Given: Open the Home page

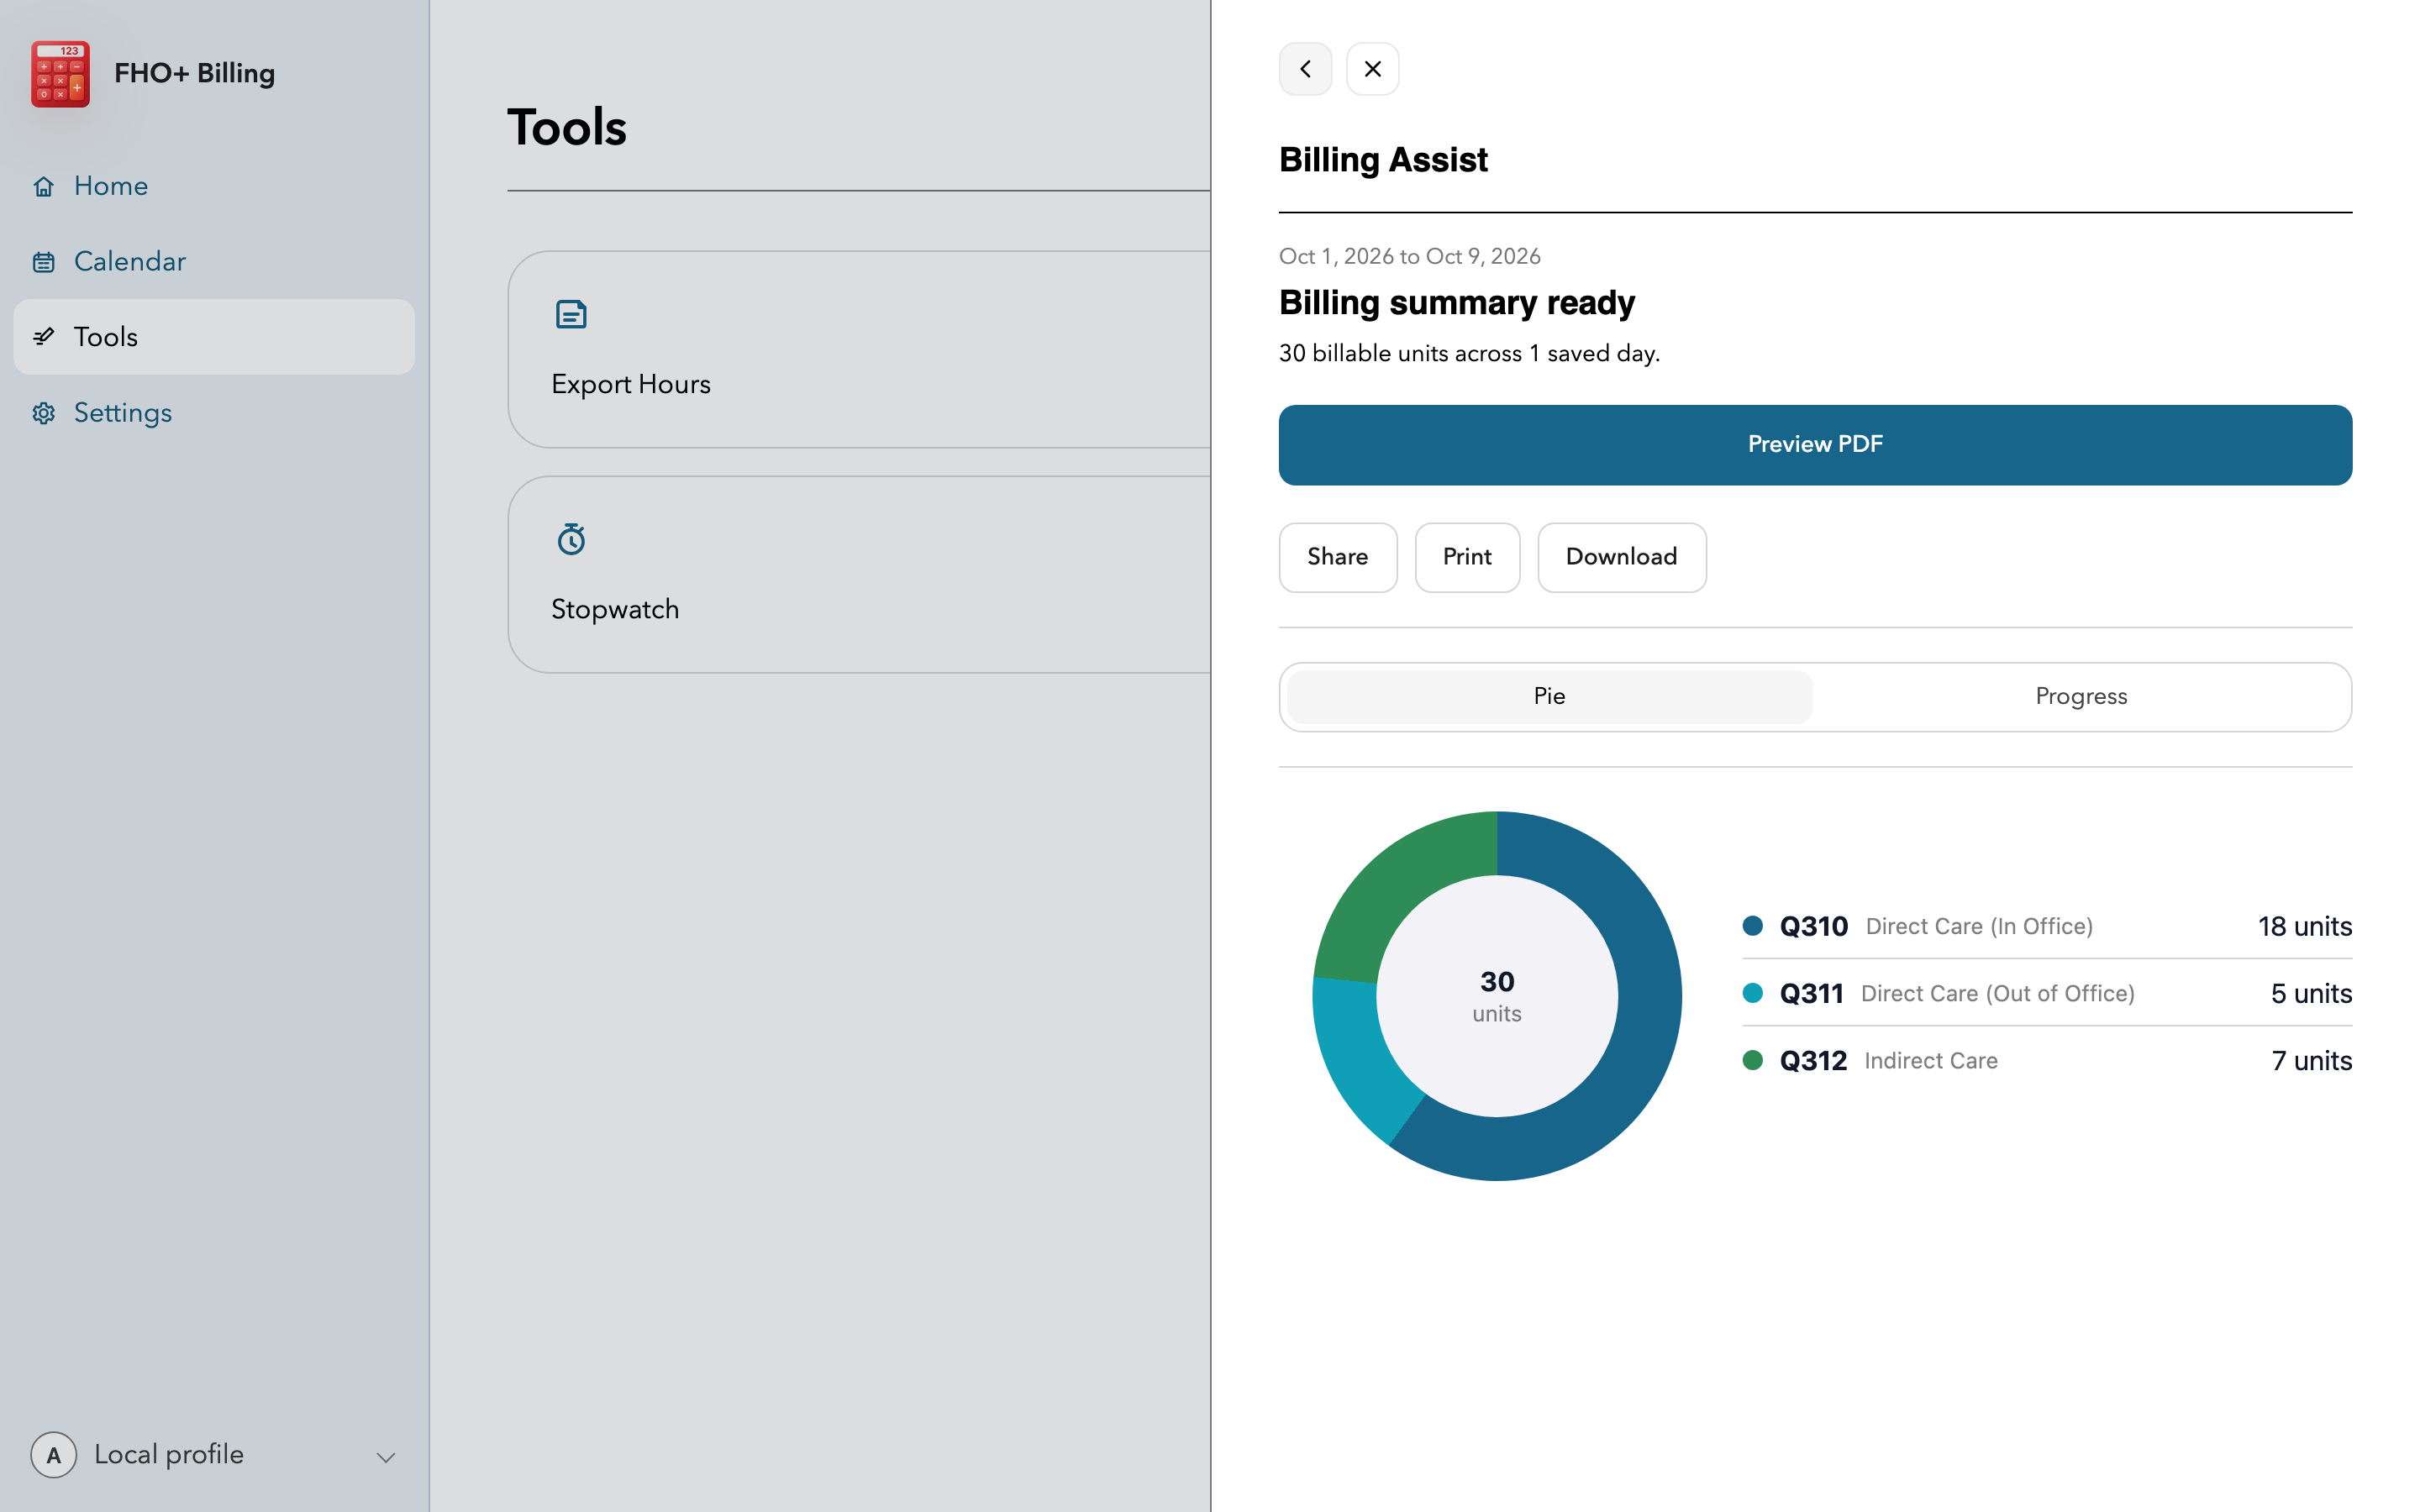Looking at the screenshot, I should pos(213,186).
